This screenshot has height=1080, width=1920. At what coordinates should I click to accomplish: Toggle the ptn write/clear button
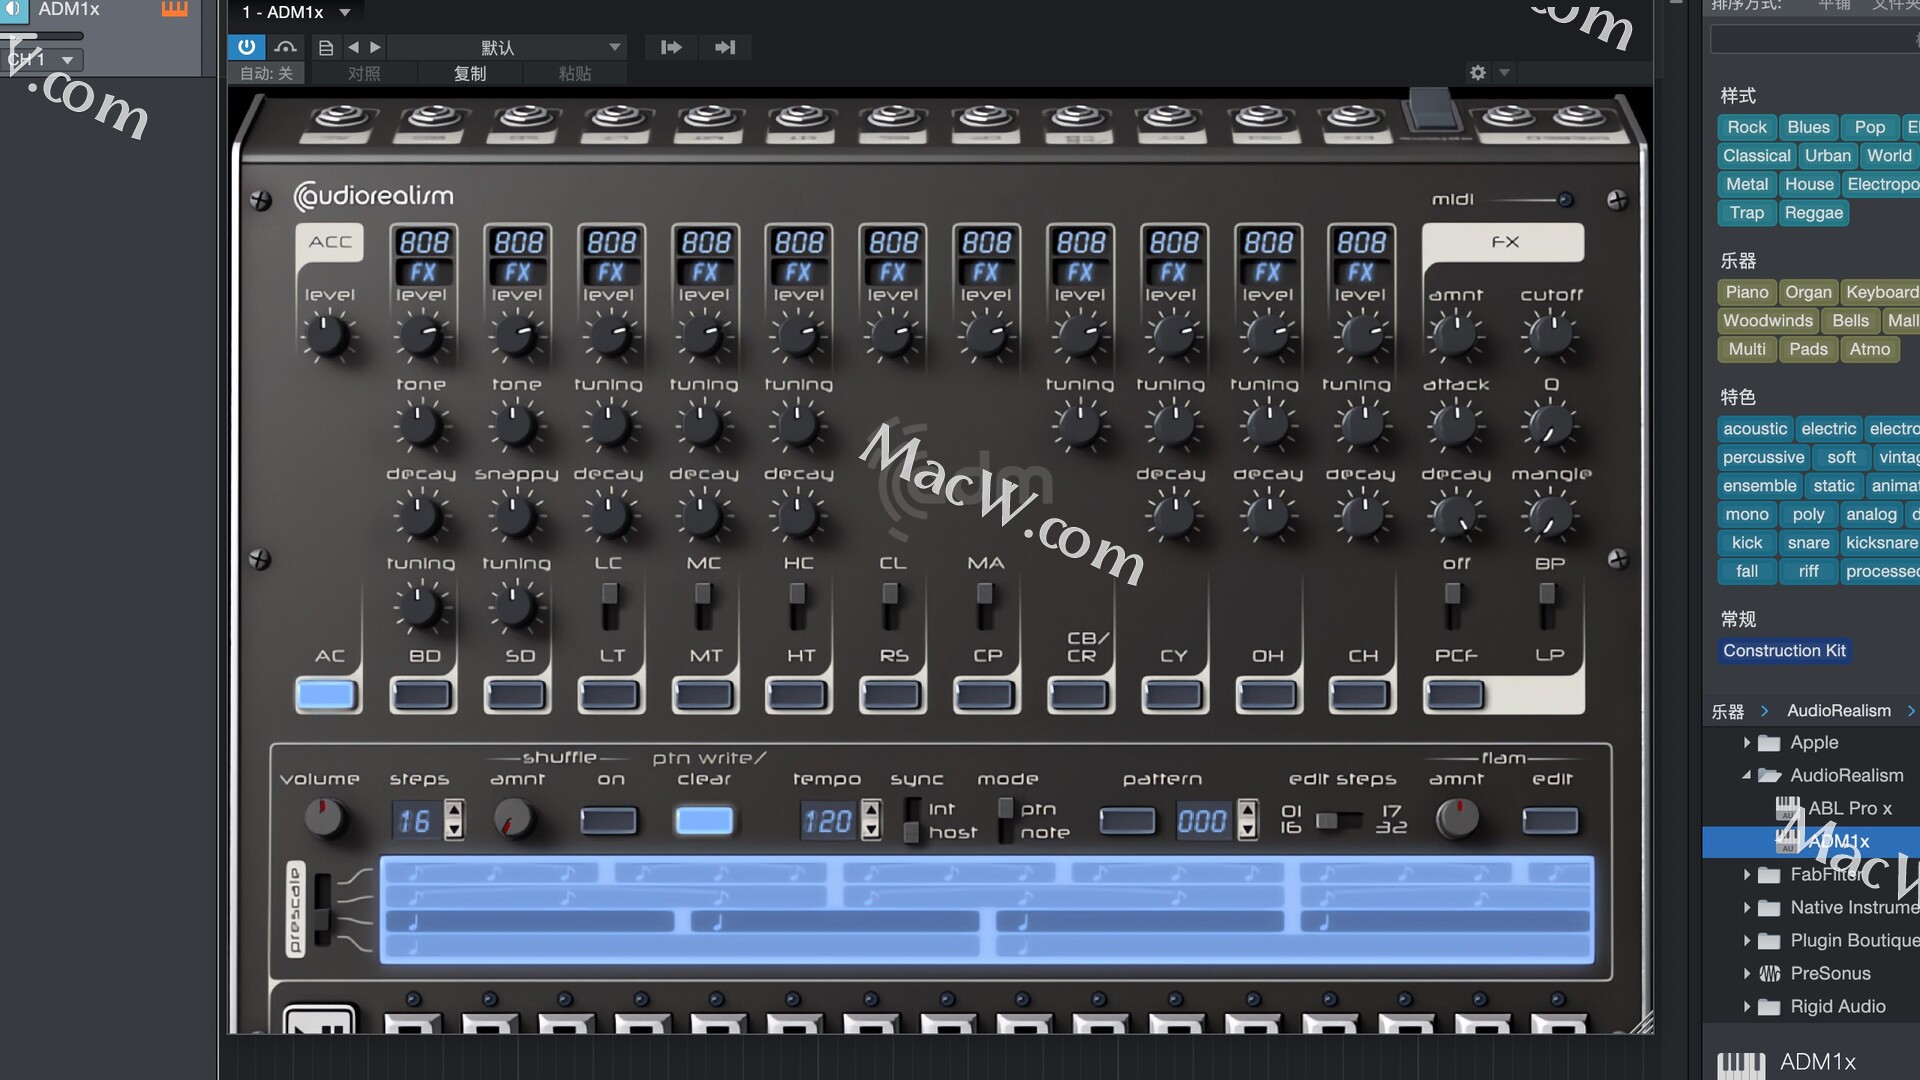[704, 821]
